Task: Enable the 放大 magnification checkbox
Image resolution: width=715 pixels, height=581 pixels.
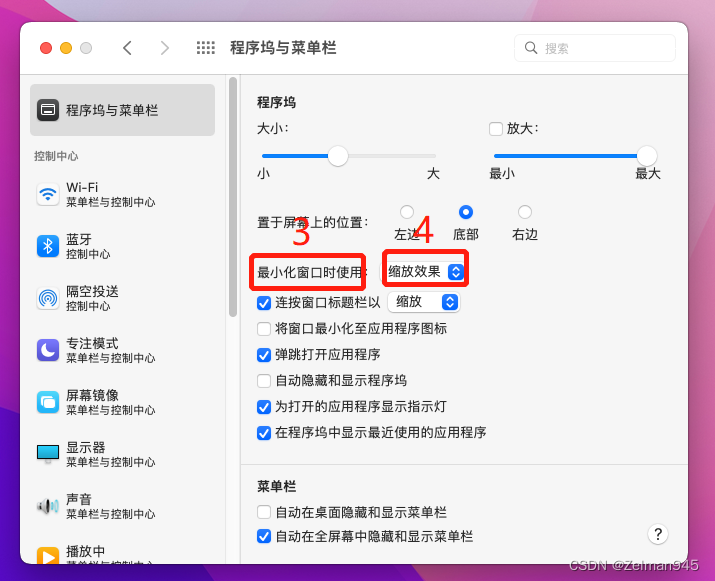Action: click(496, 129)
